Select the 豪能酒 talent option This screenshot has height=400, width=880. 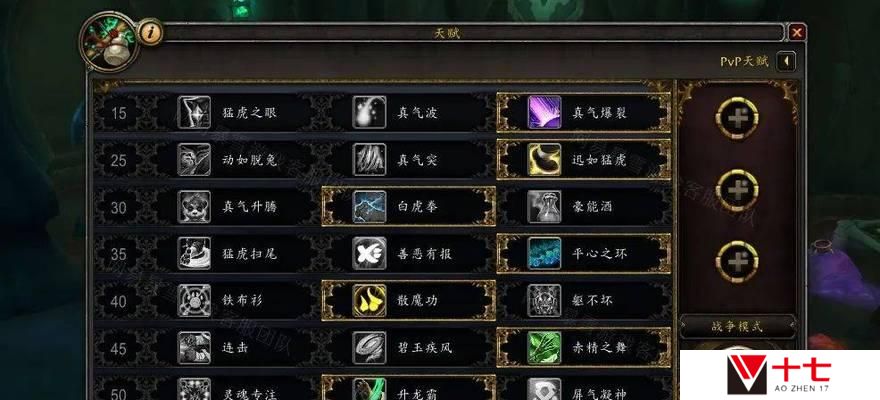584,207
